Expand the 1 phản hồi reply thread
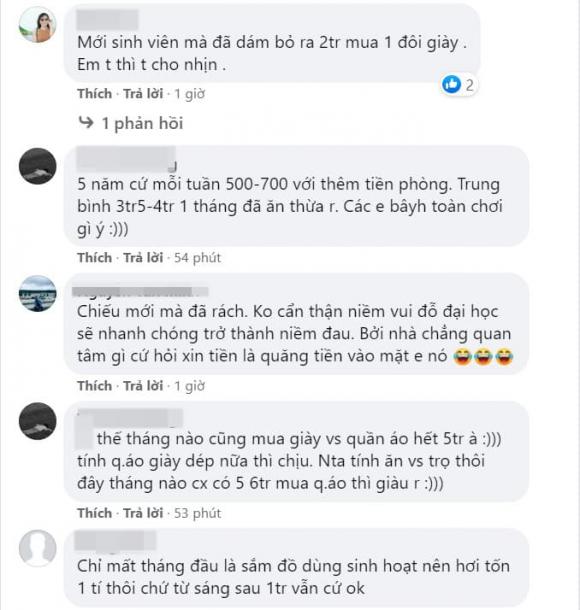Image resolution: width=580 pixels, height=610 pixels. 142,123
